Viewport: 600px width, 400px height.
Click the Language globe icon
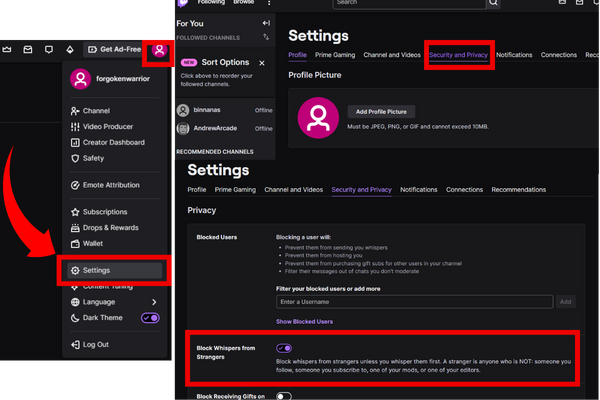point(75,302)
